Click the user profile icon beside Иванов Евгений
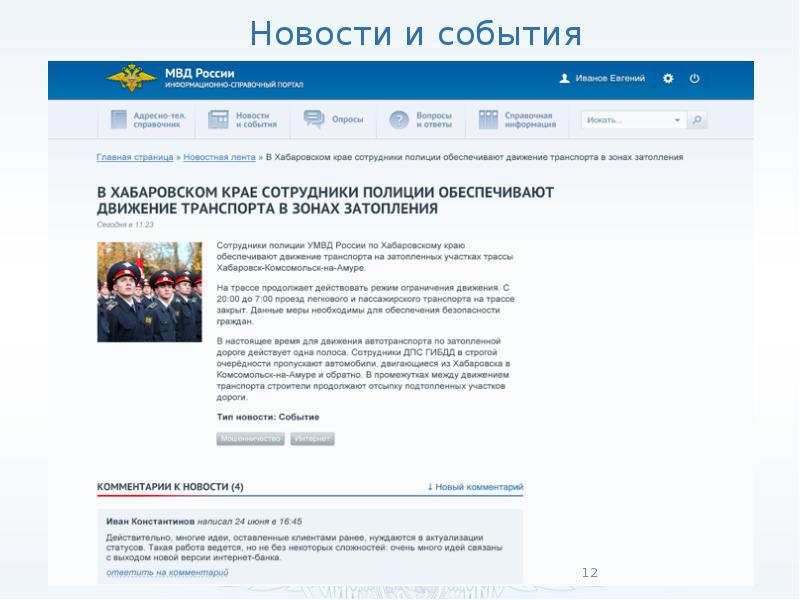800x600 pixels. (x=564, y=79)
